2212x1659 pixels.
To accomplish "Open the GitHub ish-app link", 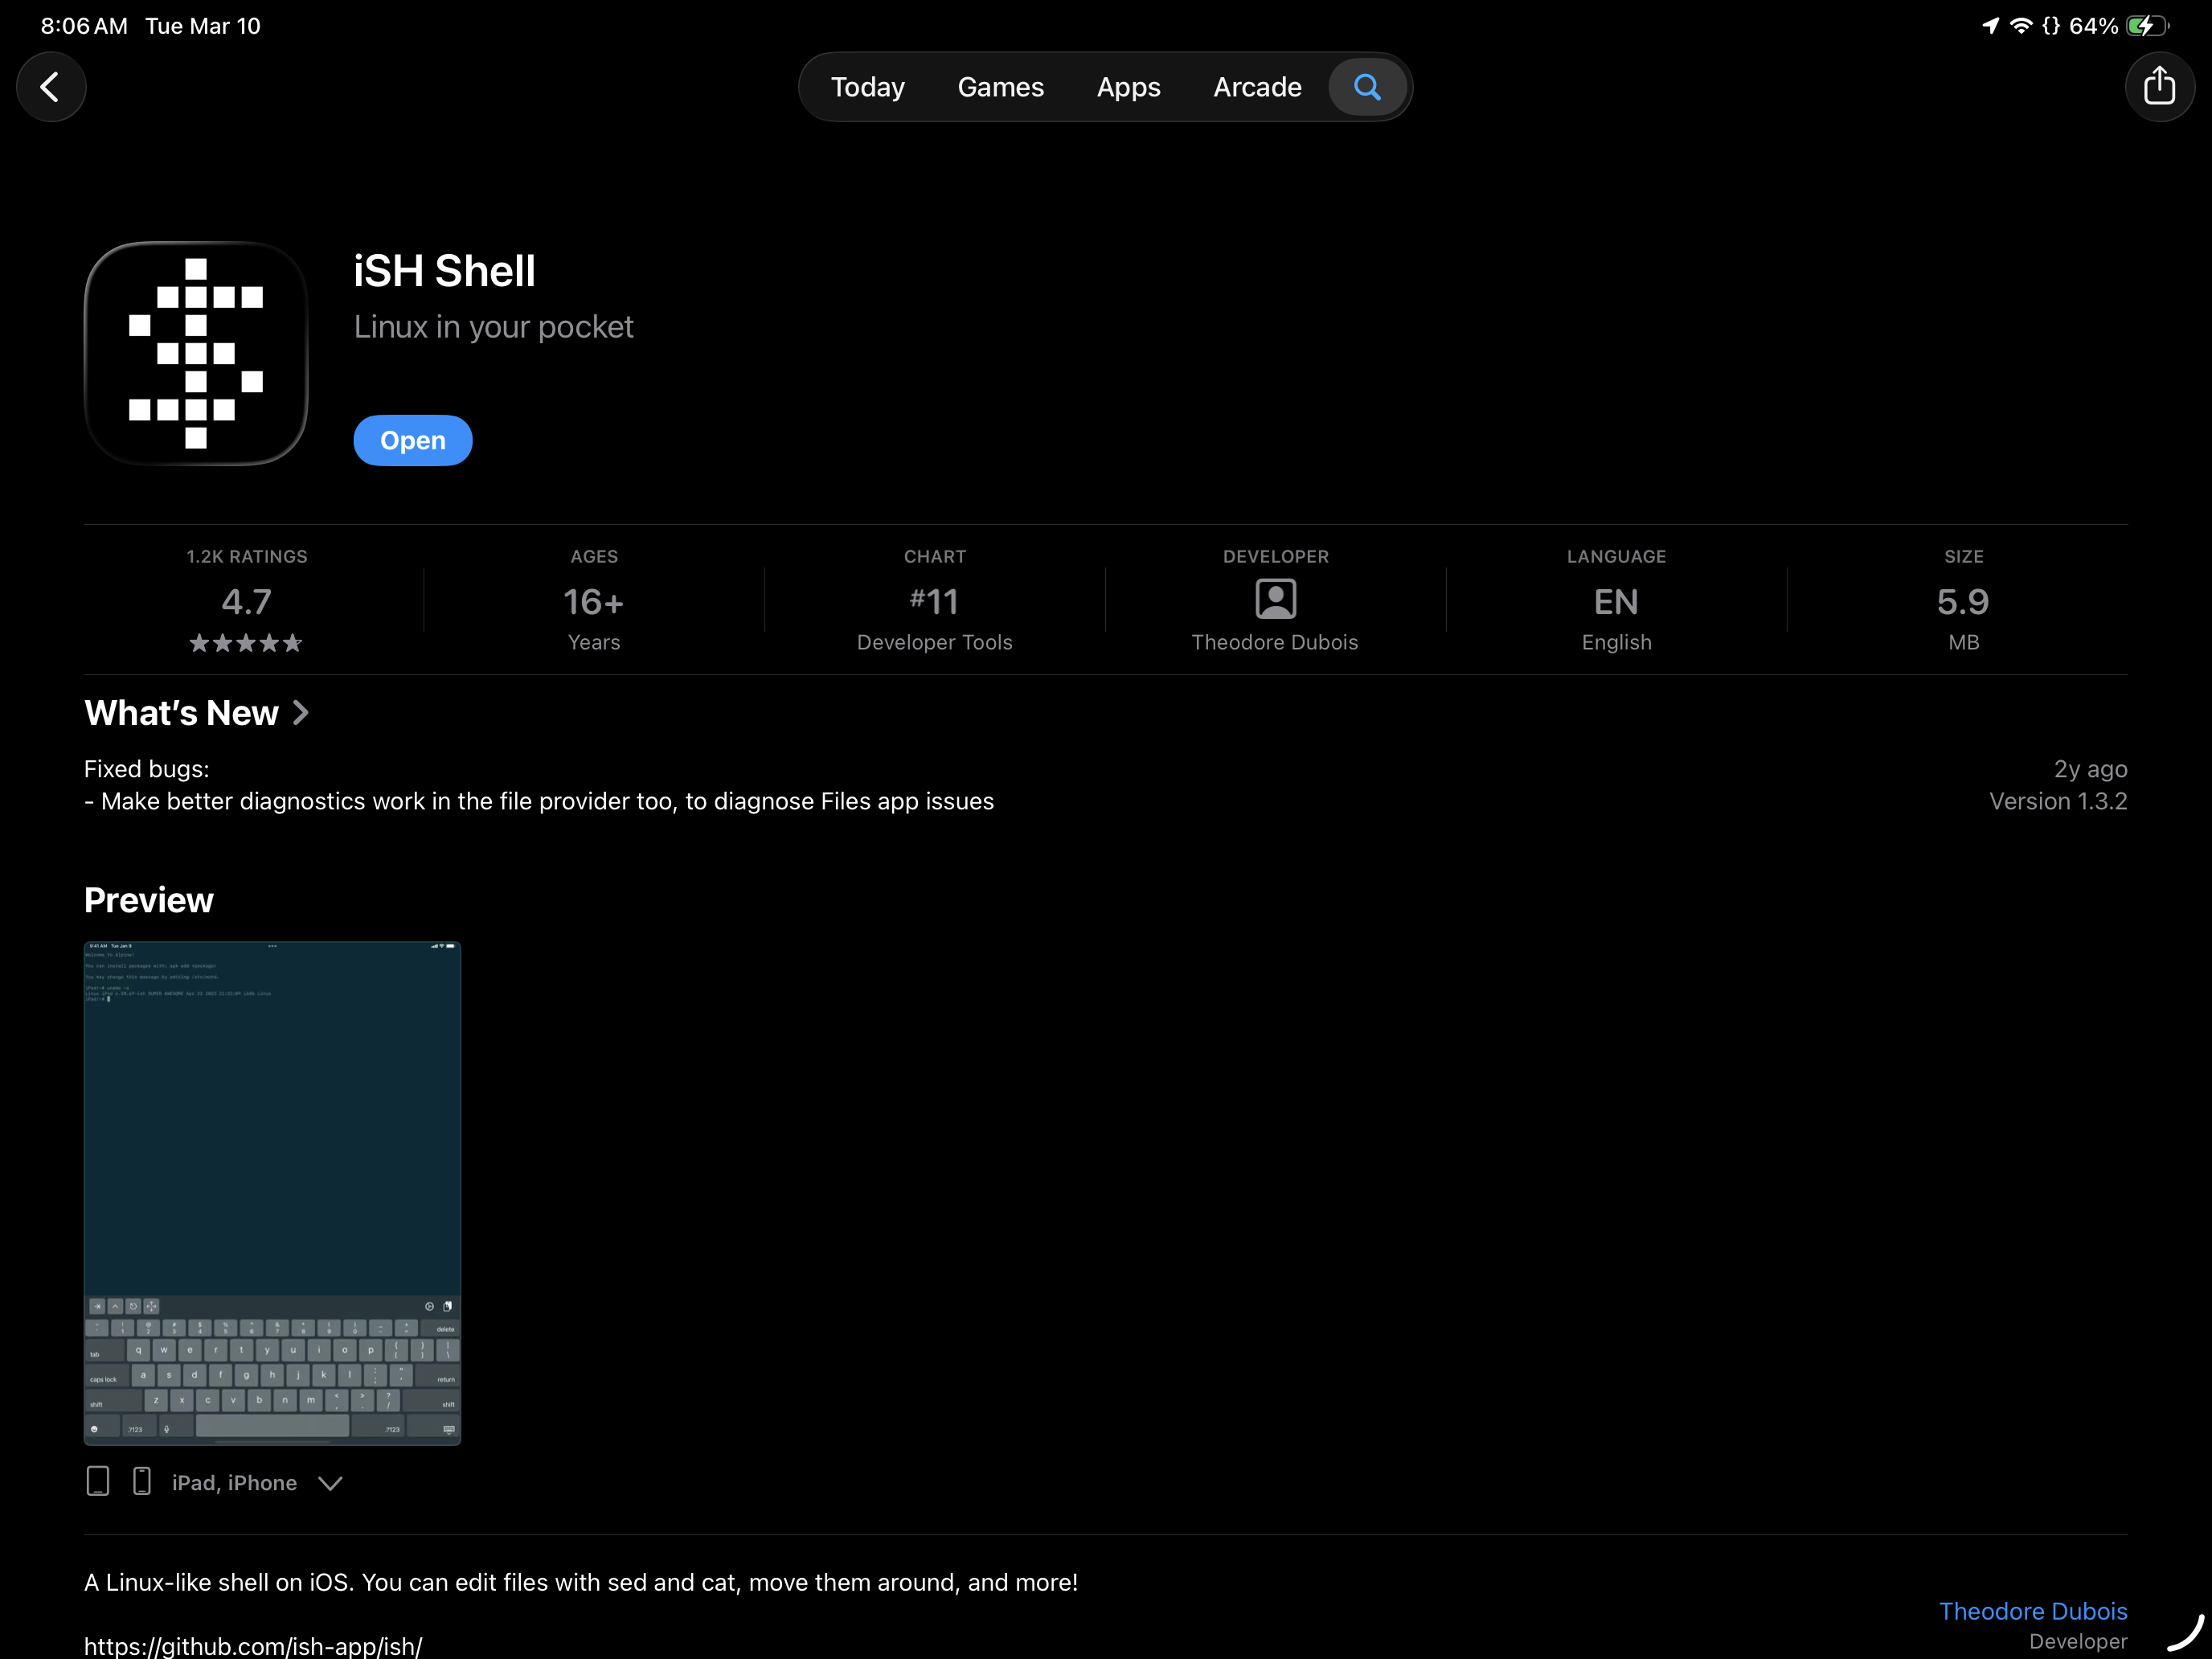I will tap(253, 1645).
